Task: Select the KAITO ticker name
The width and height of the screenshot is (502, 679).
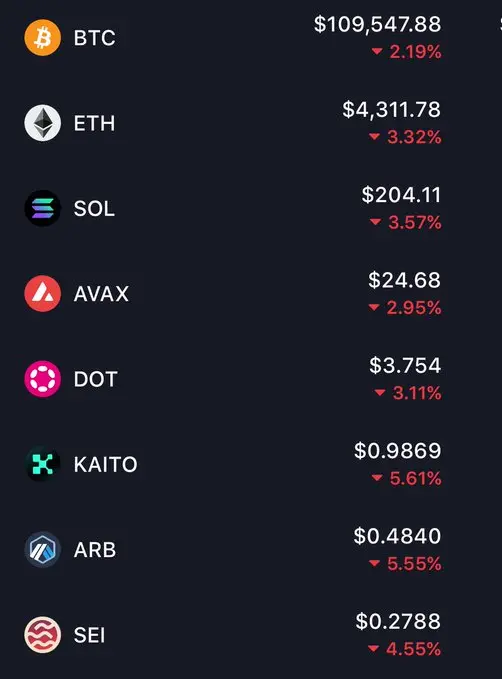Action: pos(105,465)
